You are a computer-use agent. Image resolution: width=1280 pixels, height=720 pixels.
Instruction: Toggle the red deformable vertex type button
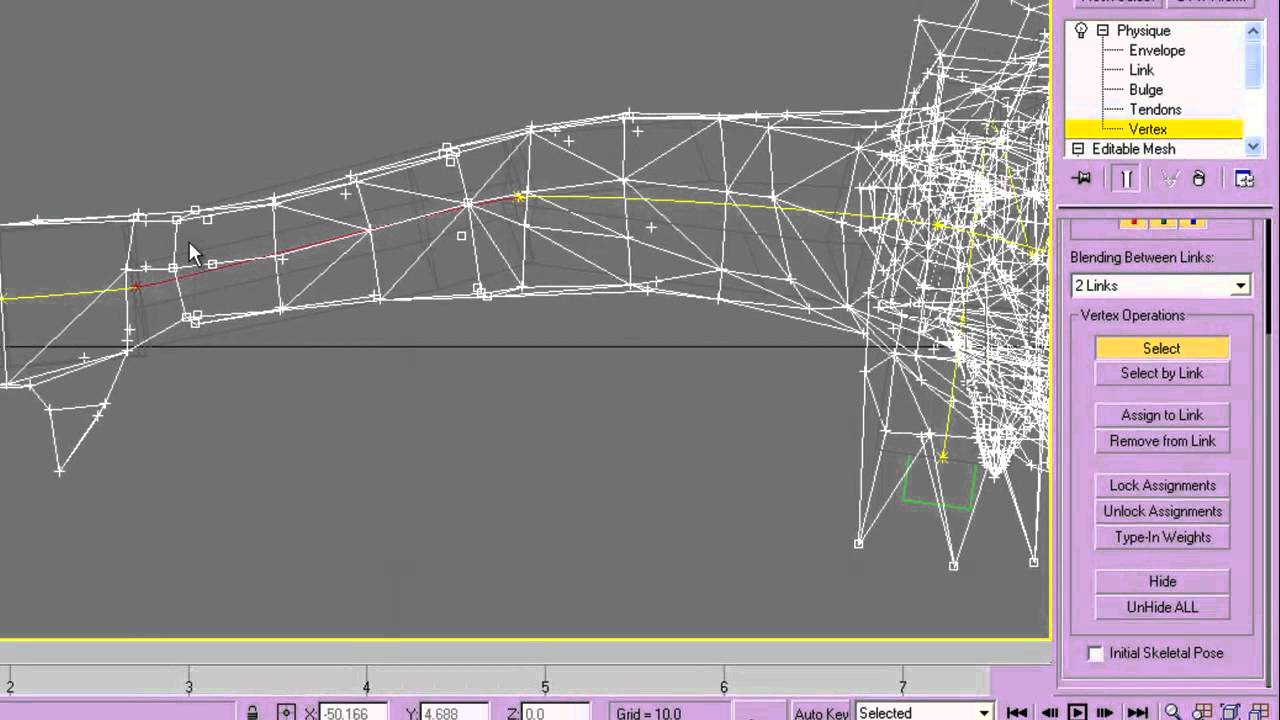[x=1132, y=222]
